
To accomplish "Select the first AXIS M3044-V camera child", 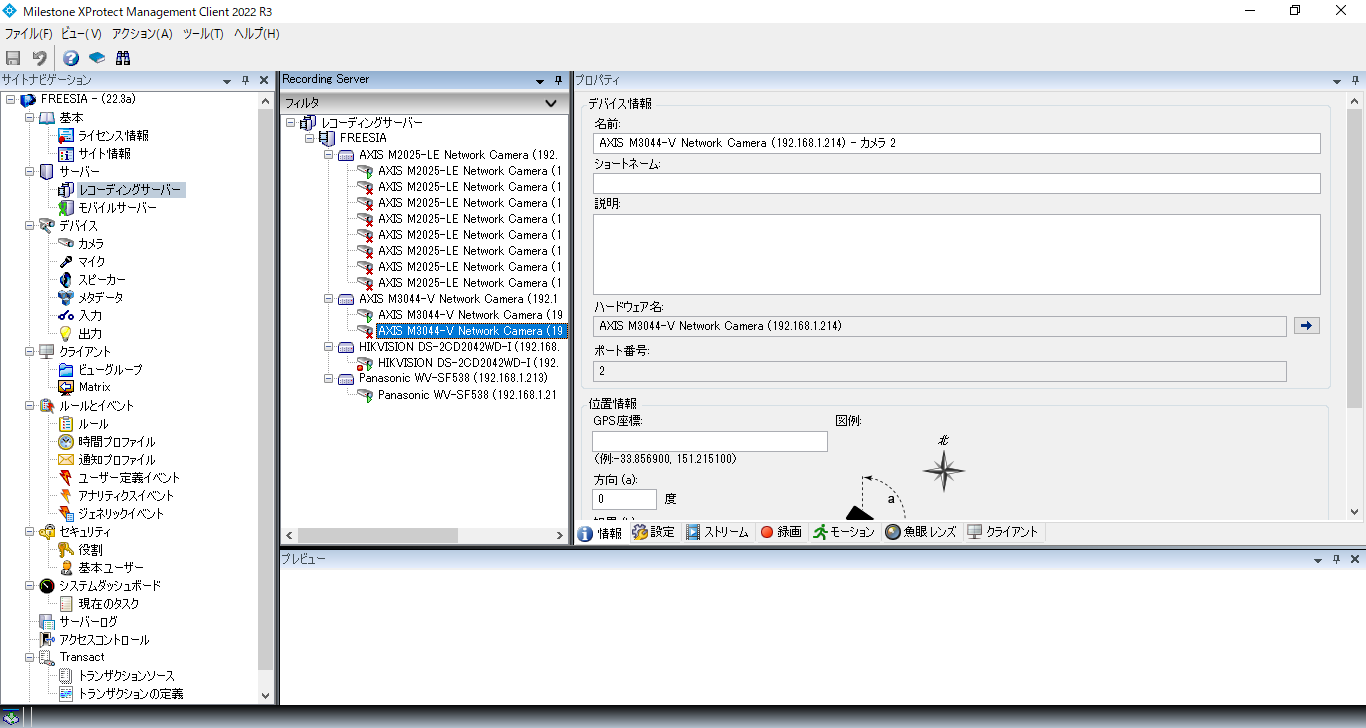I will 470,315.
